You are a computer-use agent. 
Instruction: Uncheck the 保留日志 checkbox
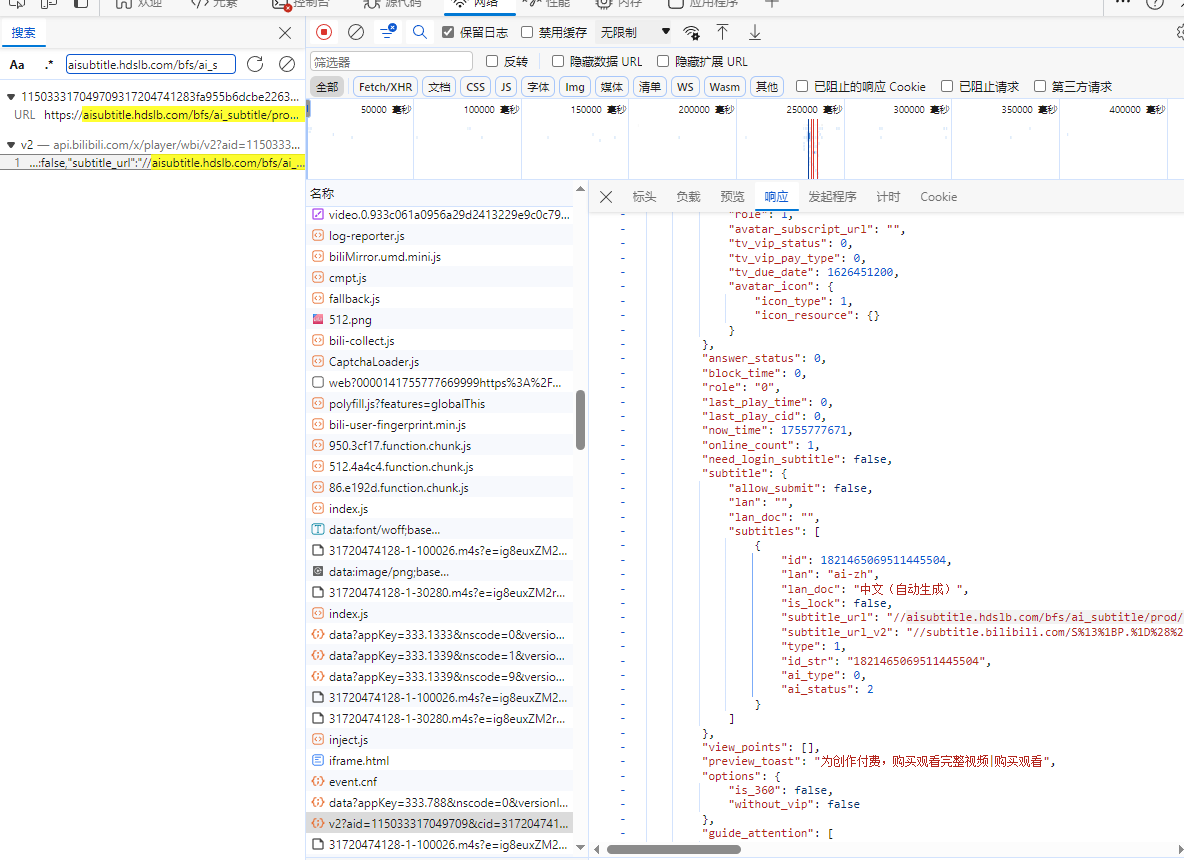(448, 33)
